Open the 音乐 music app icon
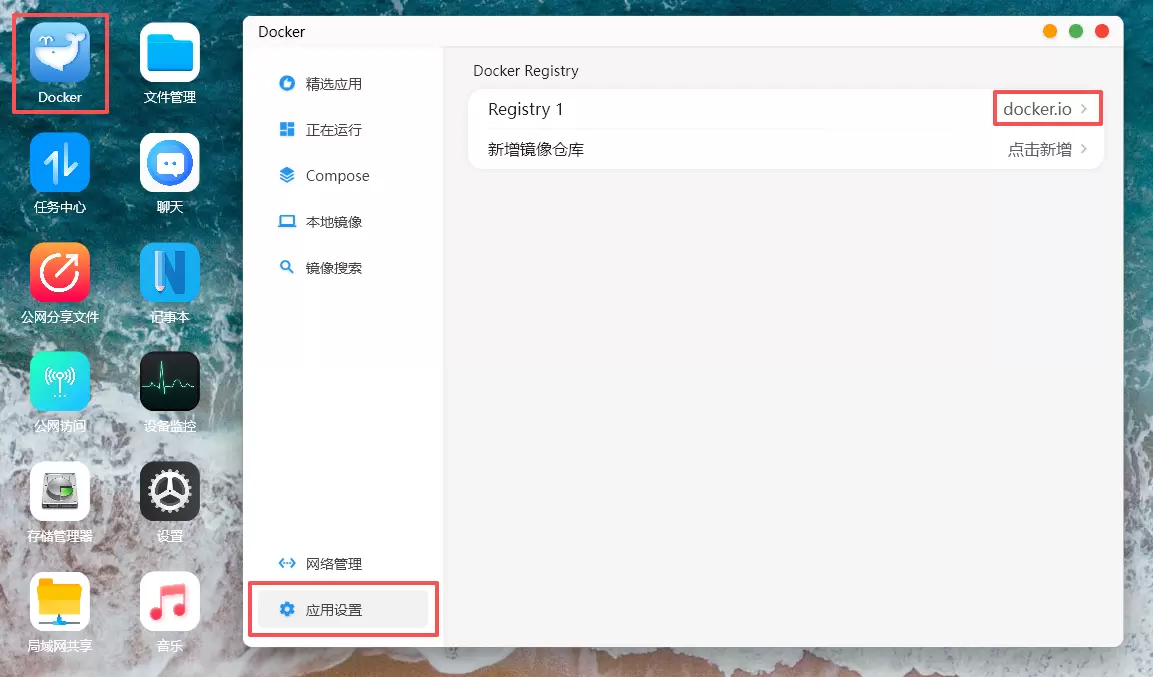 [x=170, y=601]
